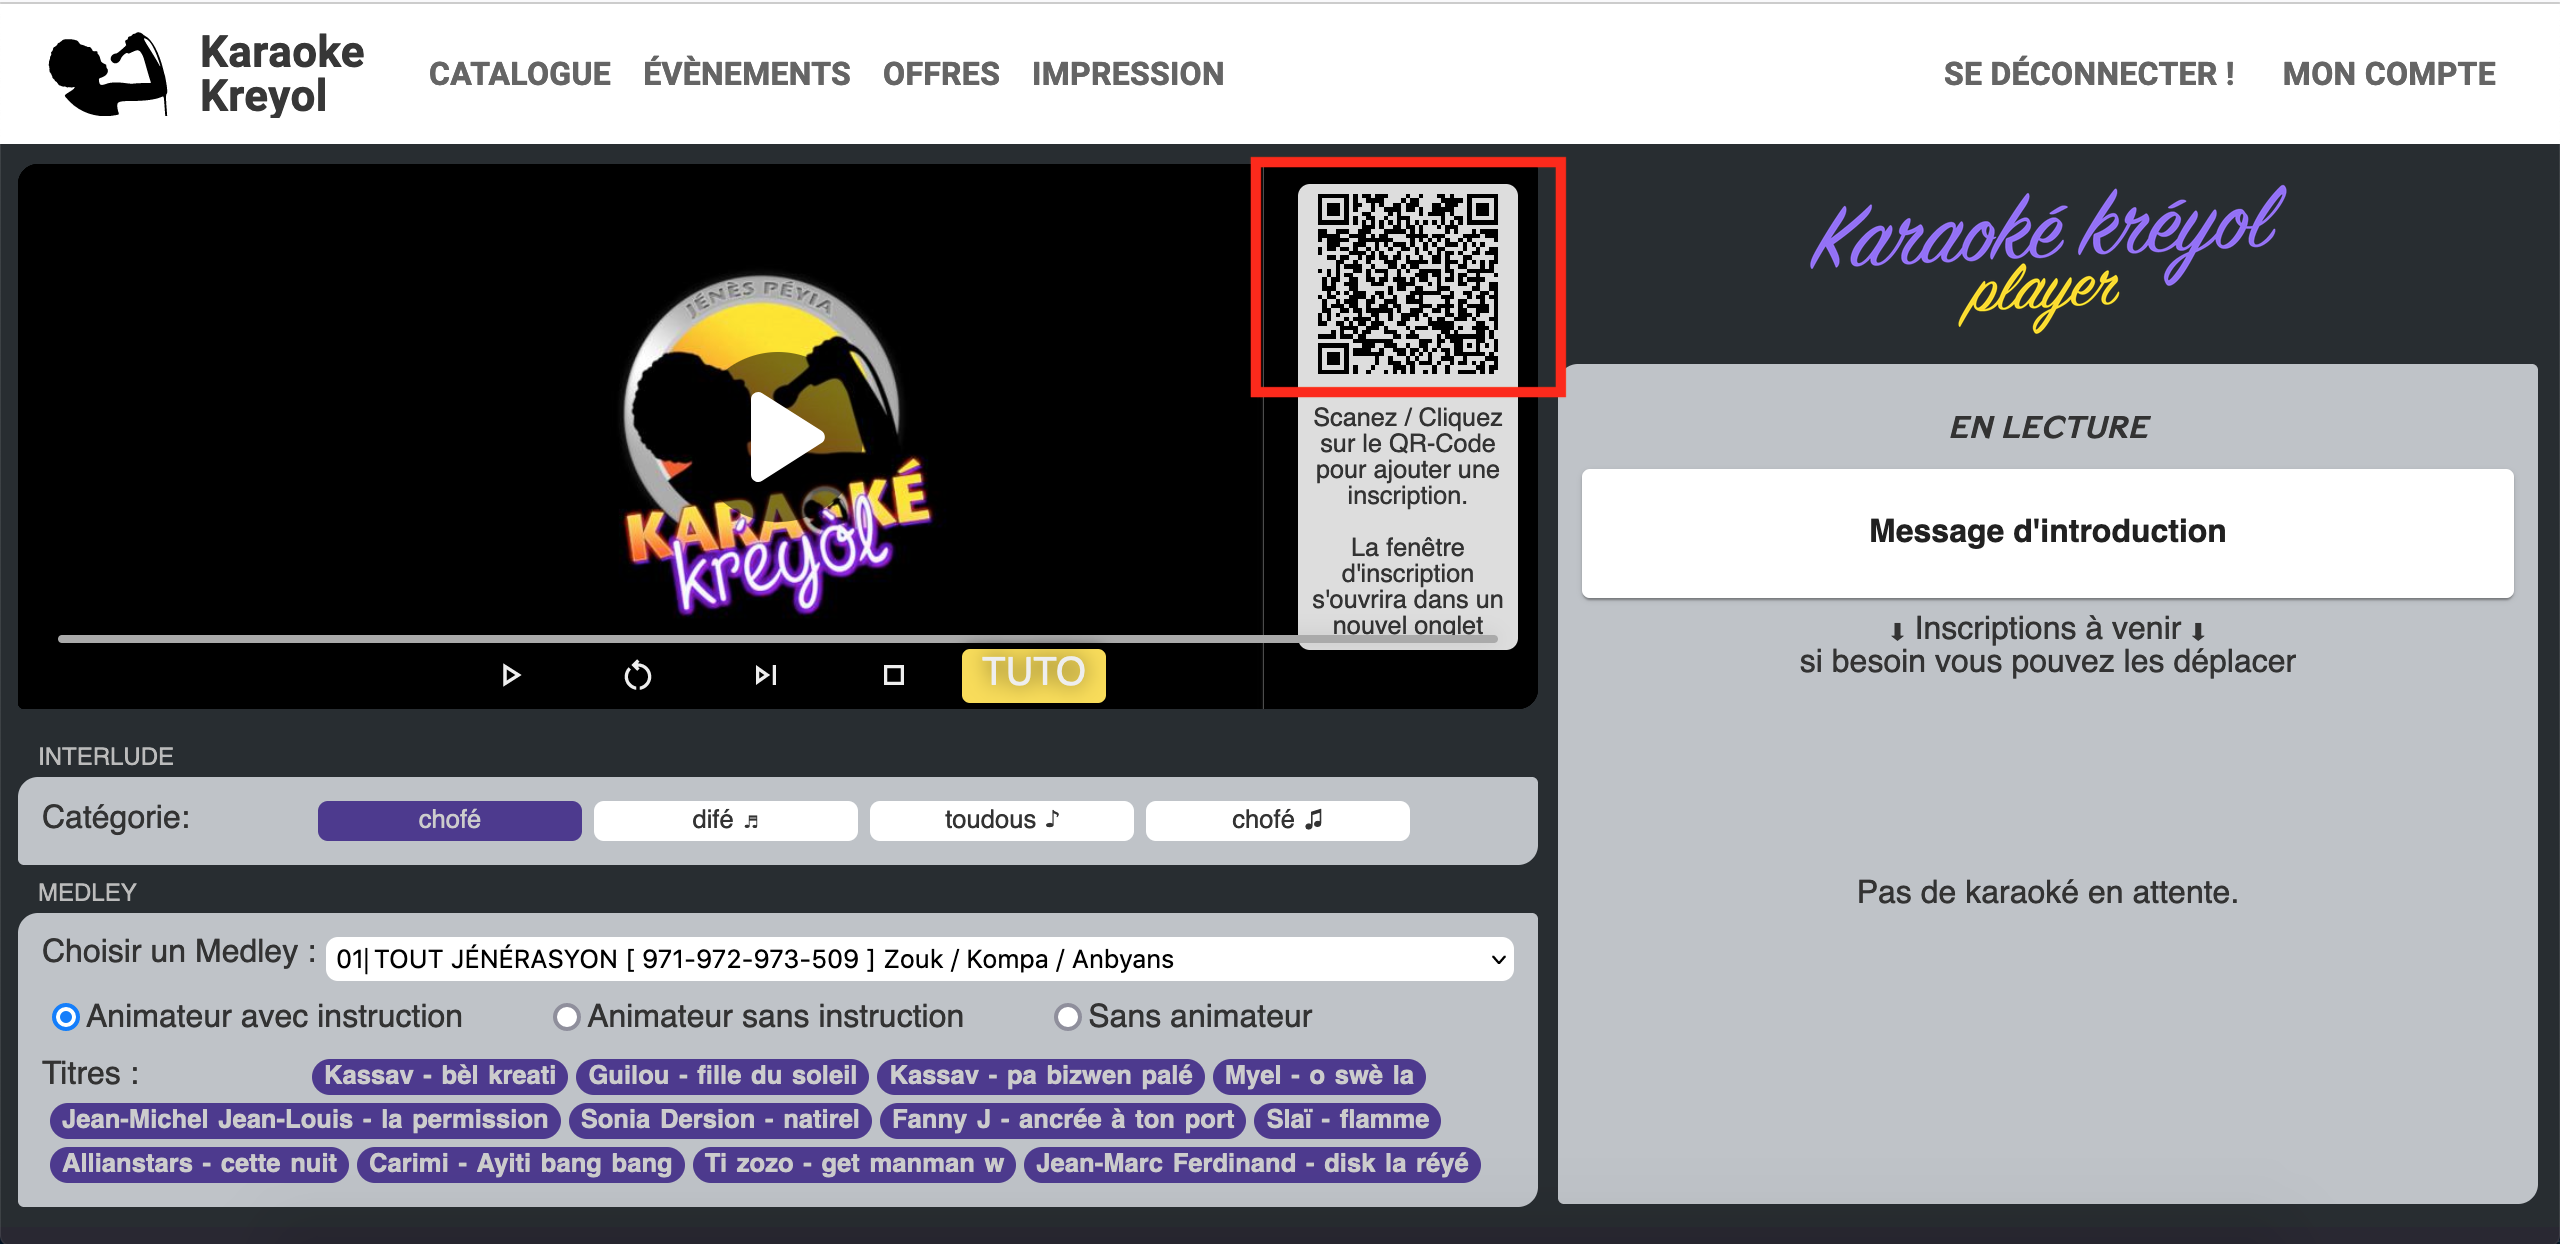Image resolution: width=2560 pixels, height=1244 pixels.
Task: Open MON COMPTE page
Action: 2389,74
